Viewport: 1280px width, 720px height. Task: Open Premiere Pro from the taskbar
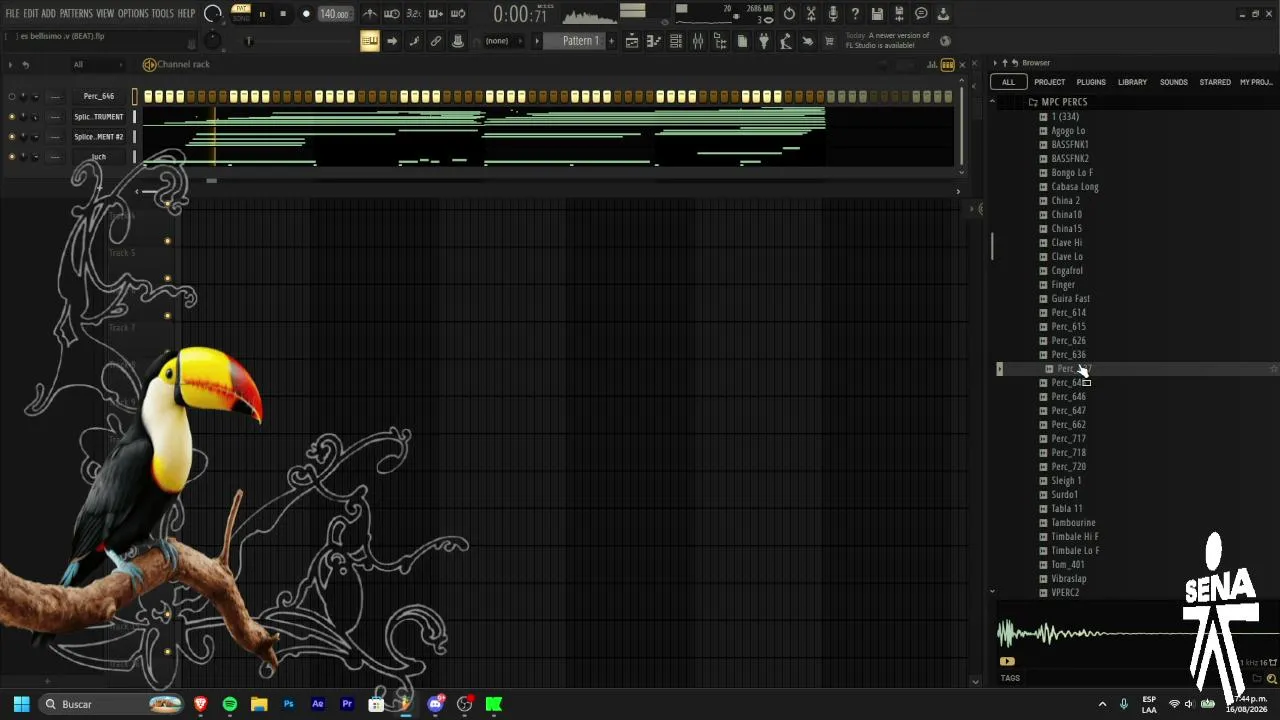(x=347, y=704)
